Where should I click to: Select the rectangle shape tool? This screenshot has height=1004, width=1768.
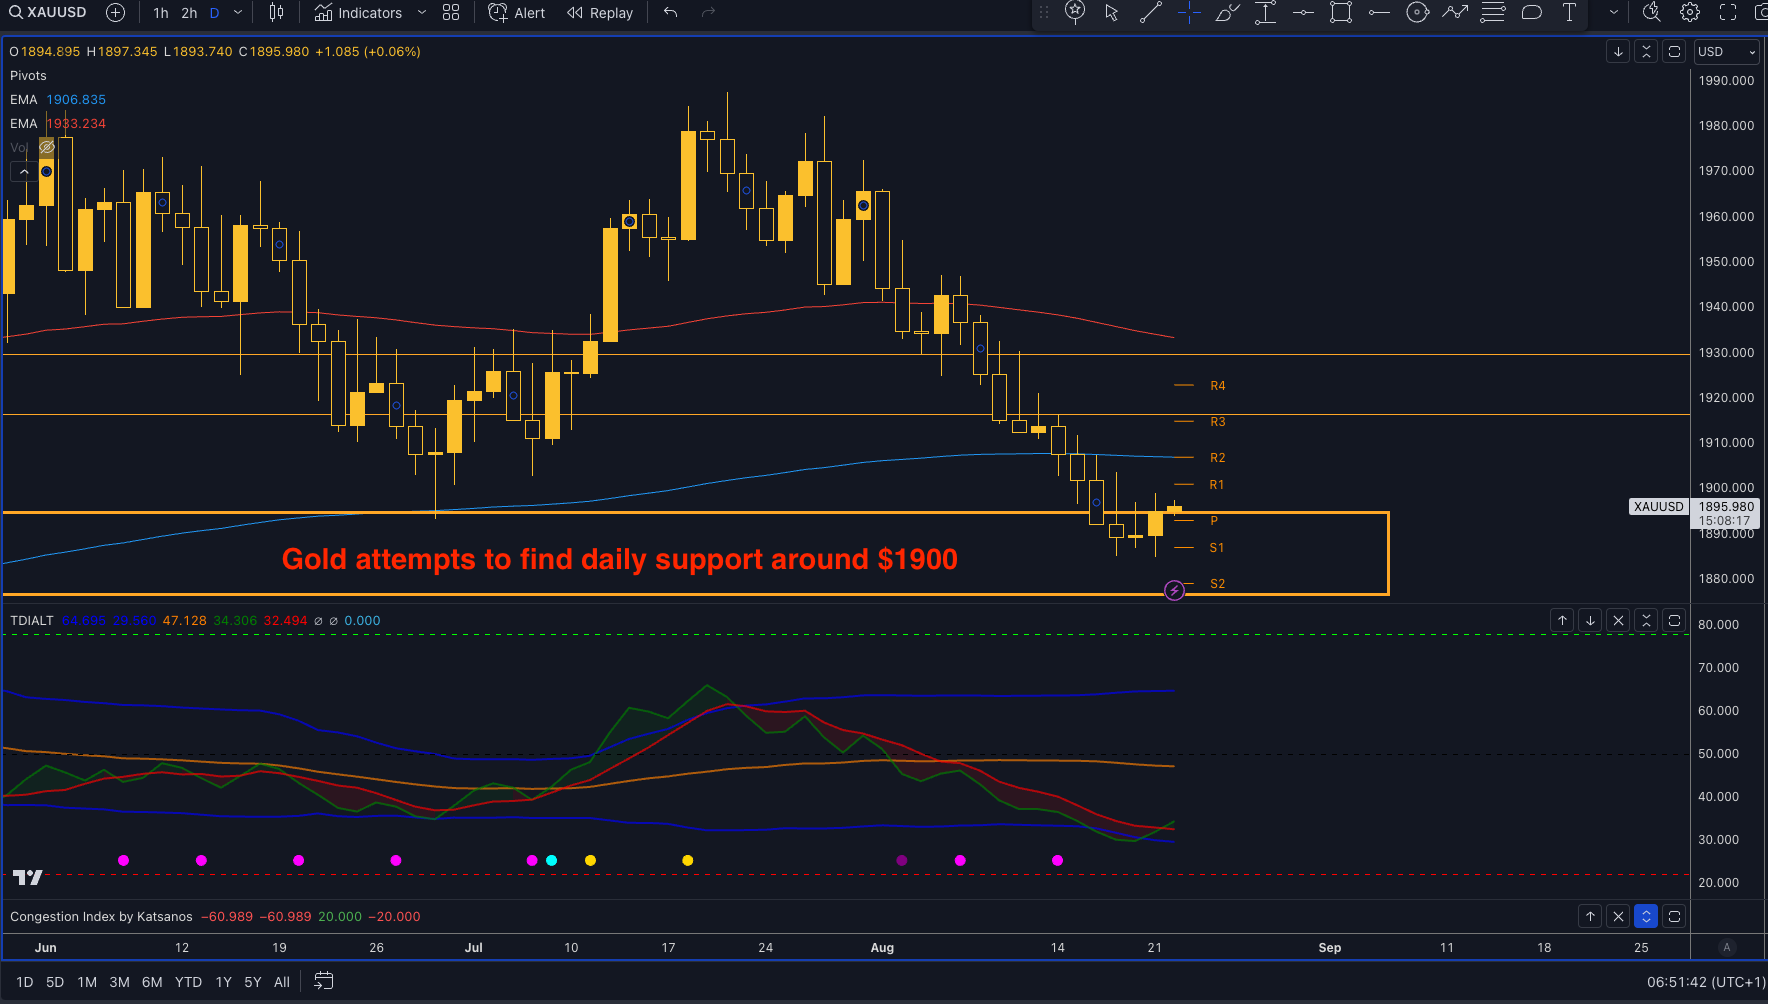[1341, 13]
